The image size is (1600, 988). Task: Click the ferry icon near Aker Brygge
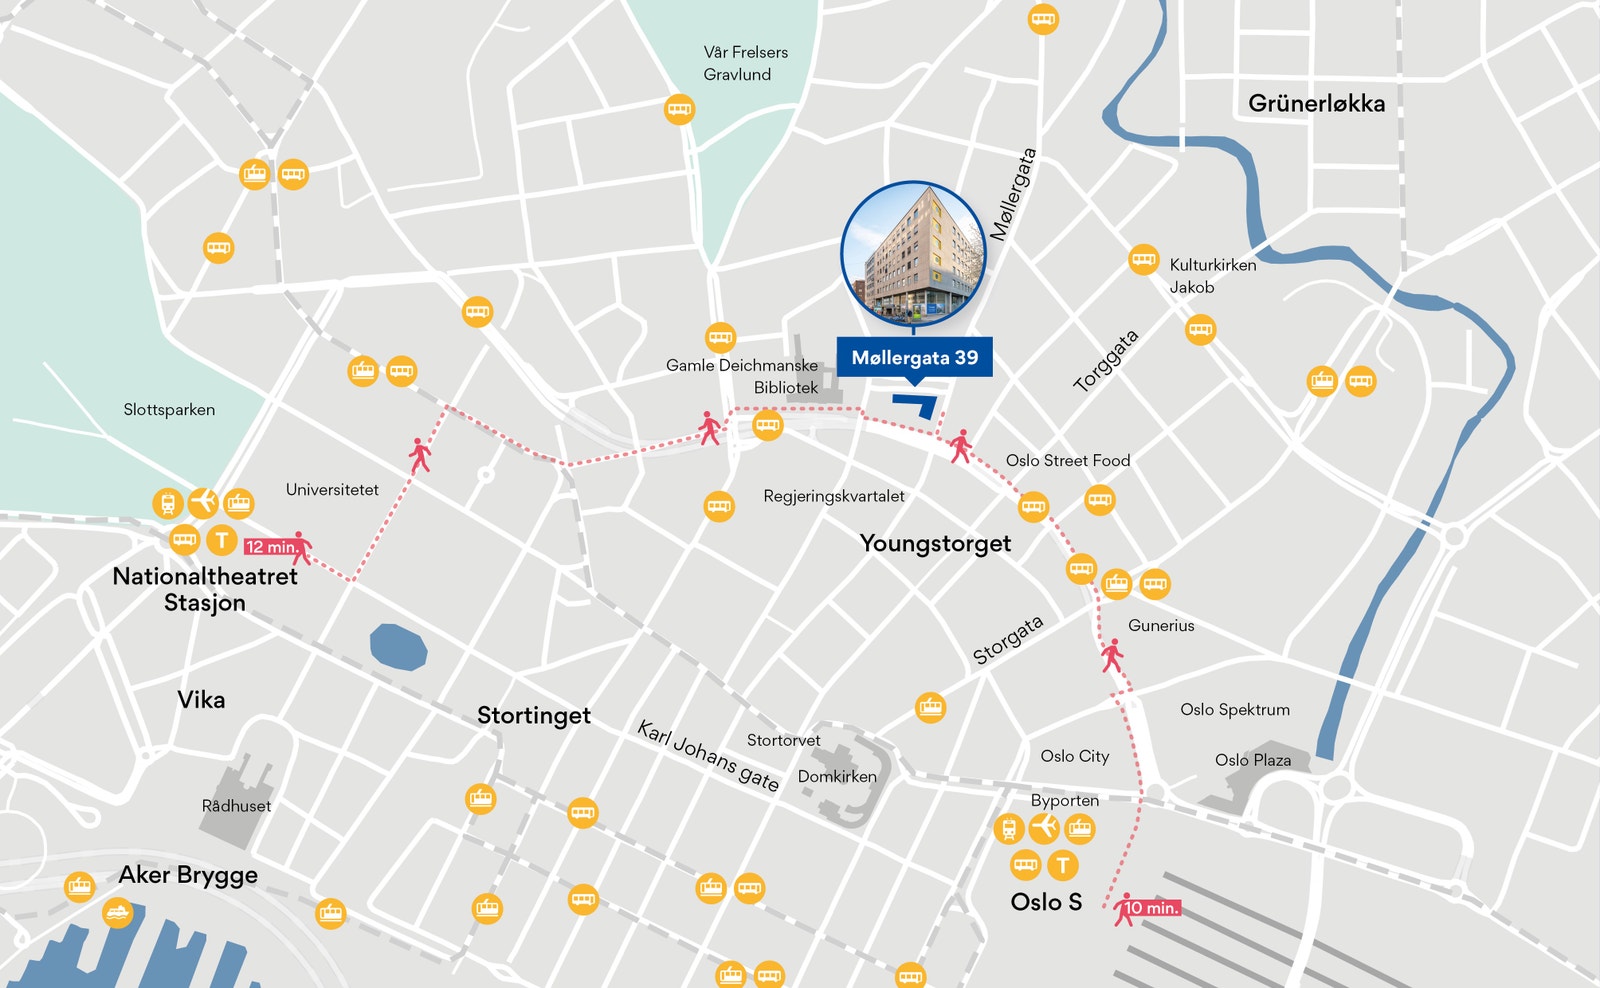[x=118, y=913]
